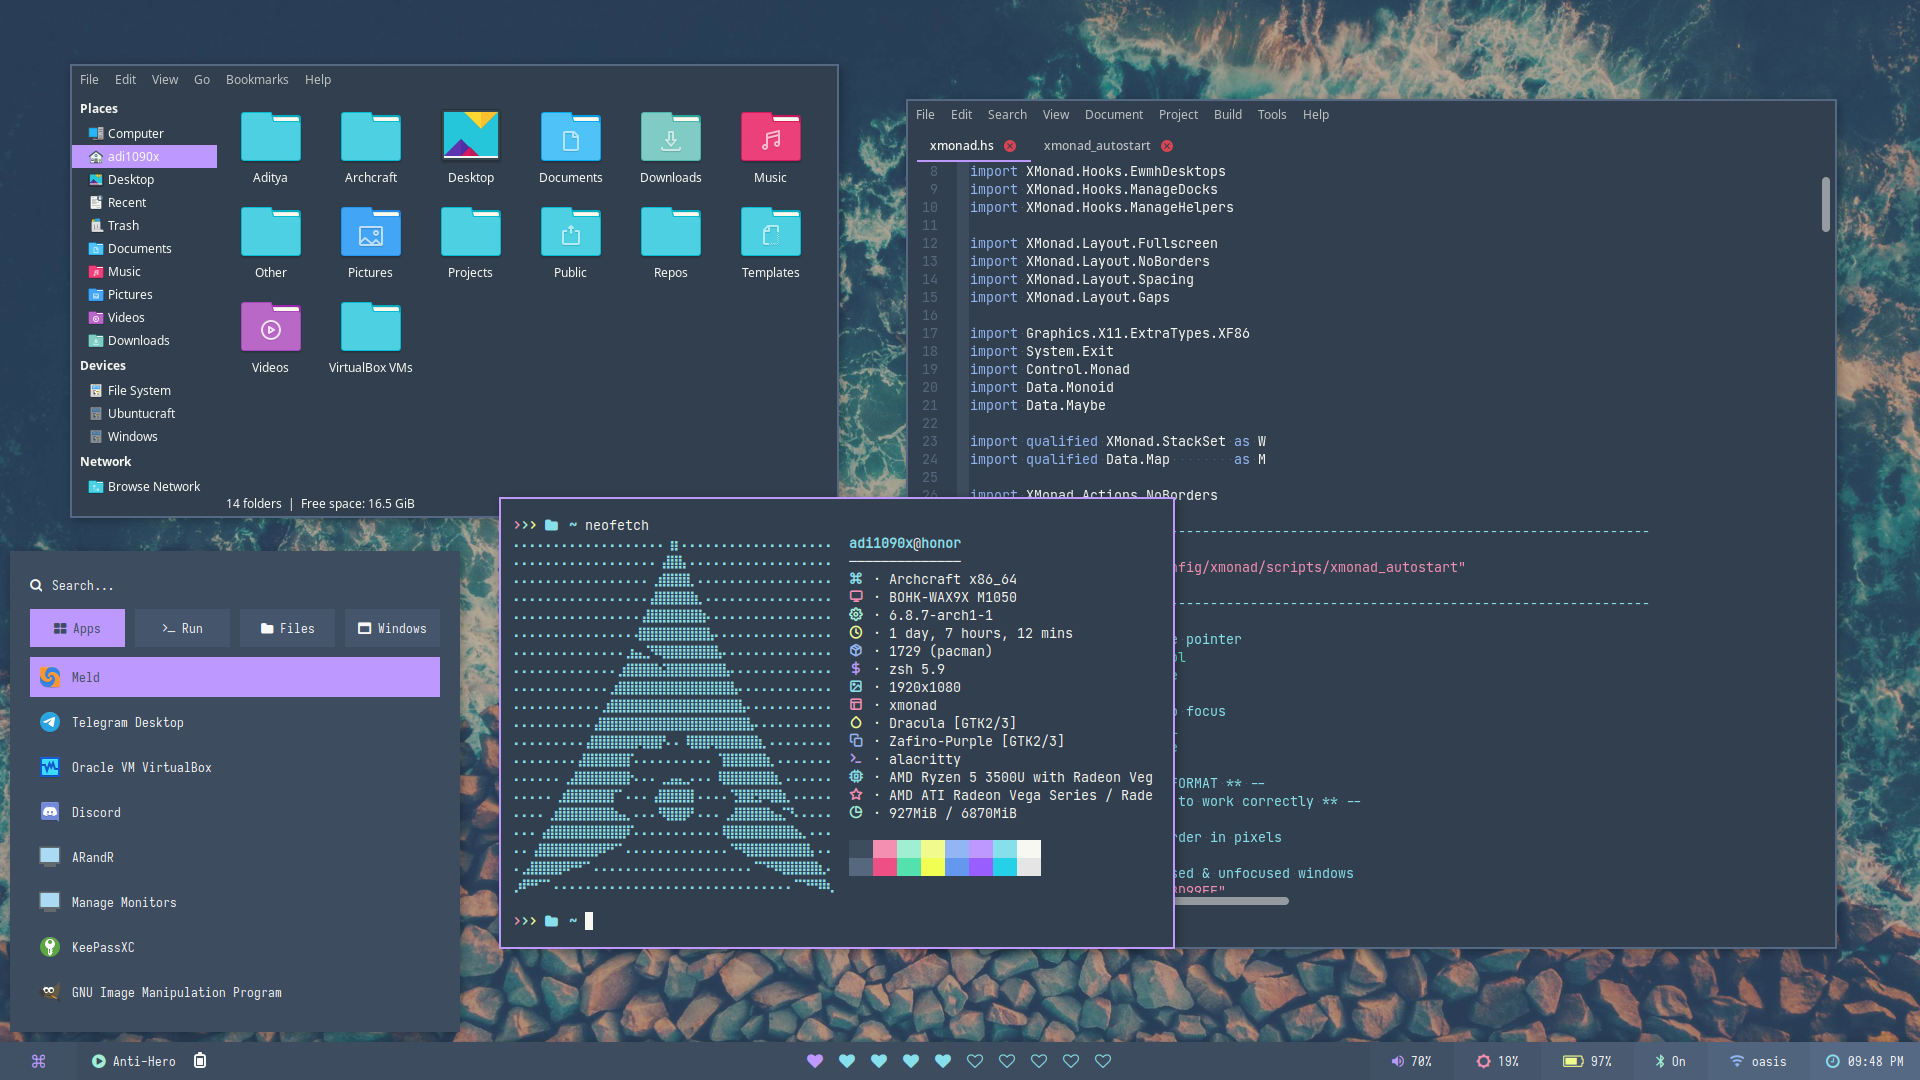
Task: Open the VirtualBox VMs folder
Action: click(x=370, y=328)
